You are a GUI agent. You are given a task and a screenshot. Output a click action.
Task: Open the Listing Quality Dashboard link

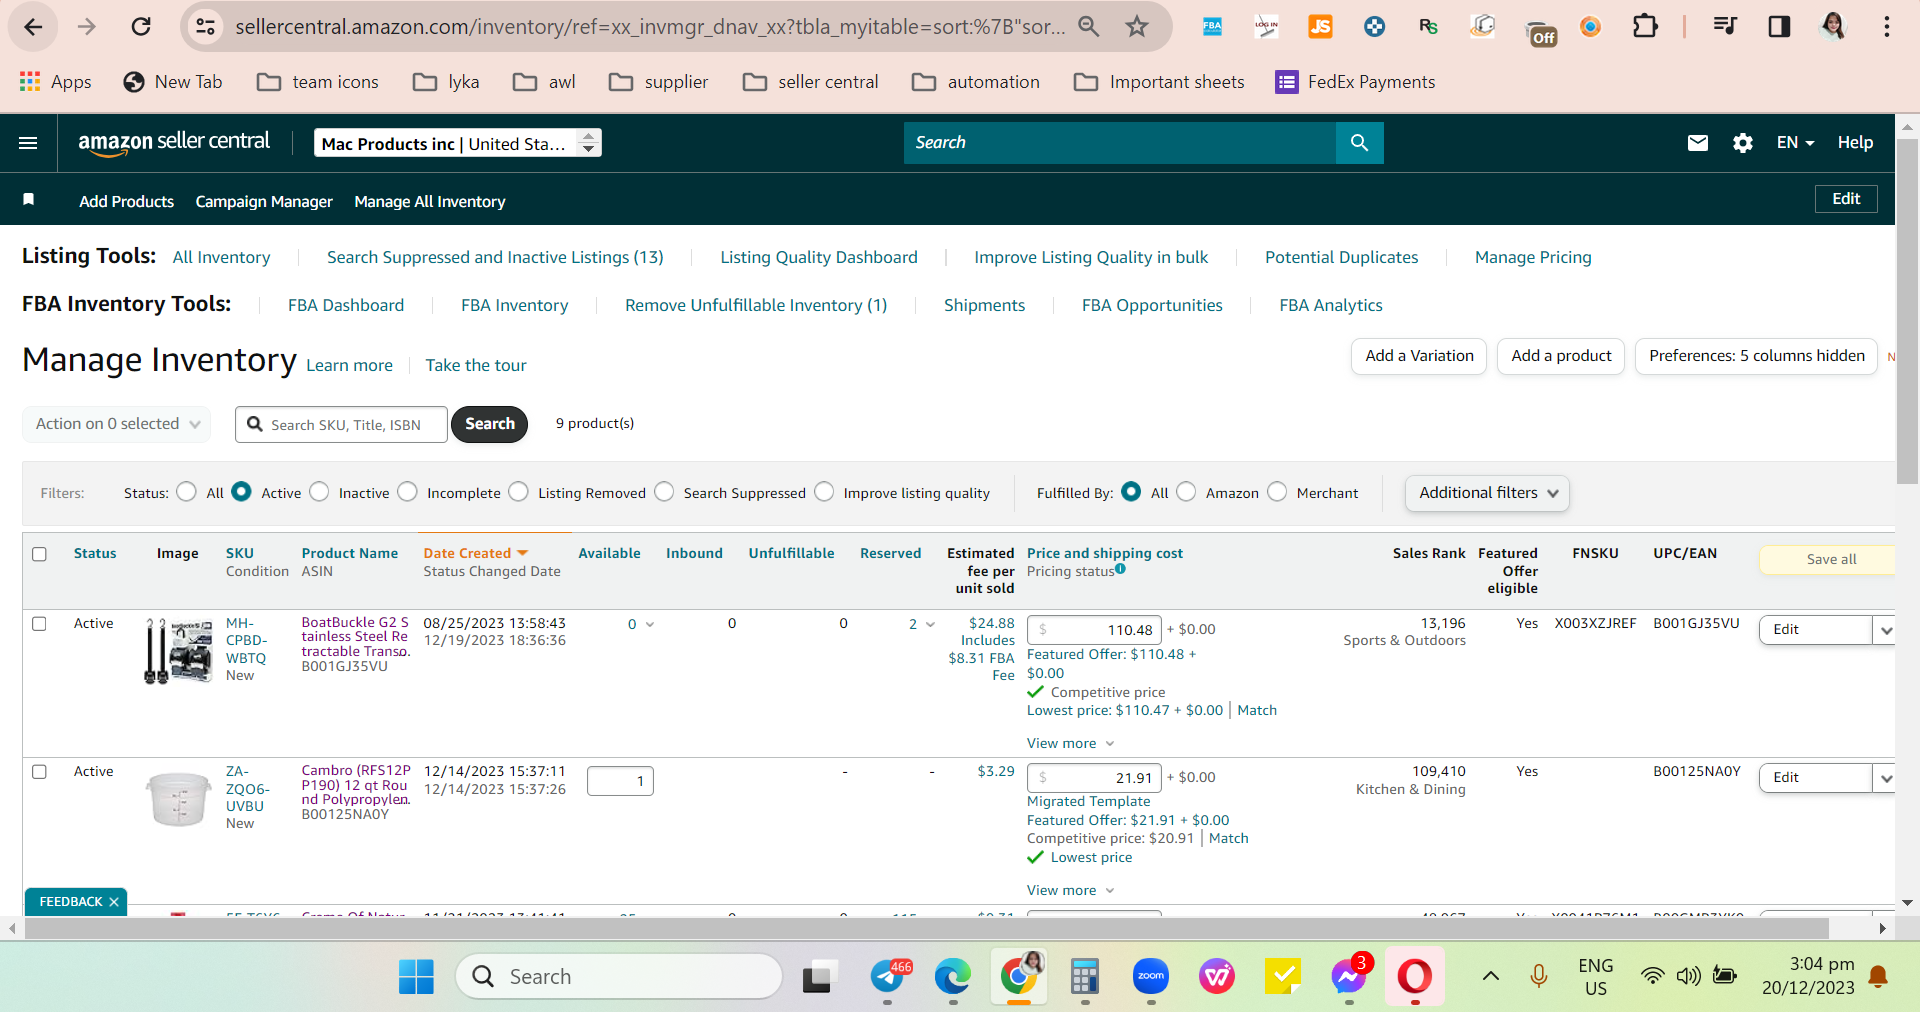pos(819,257)
